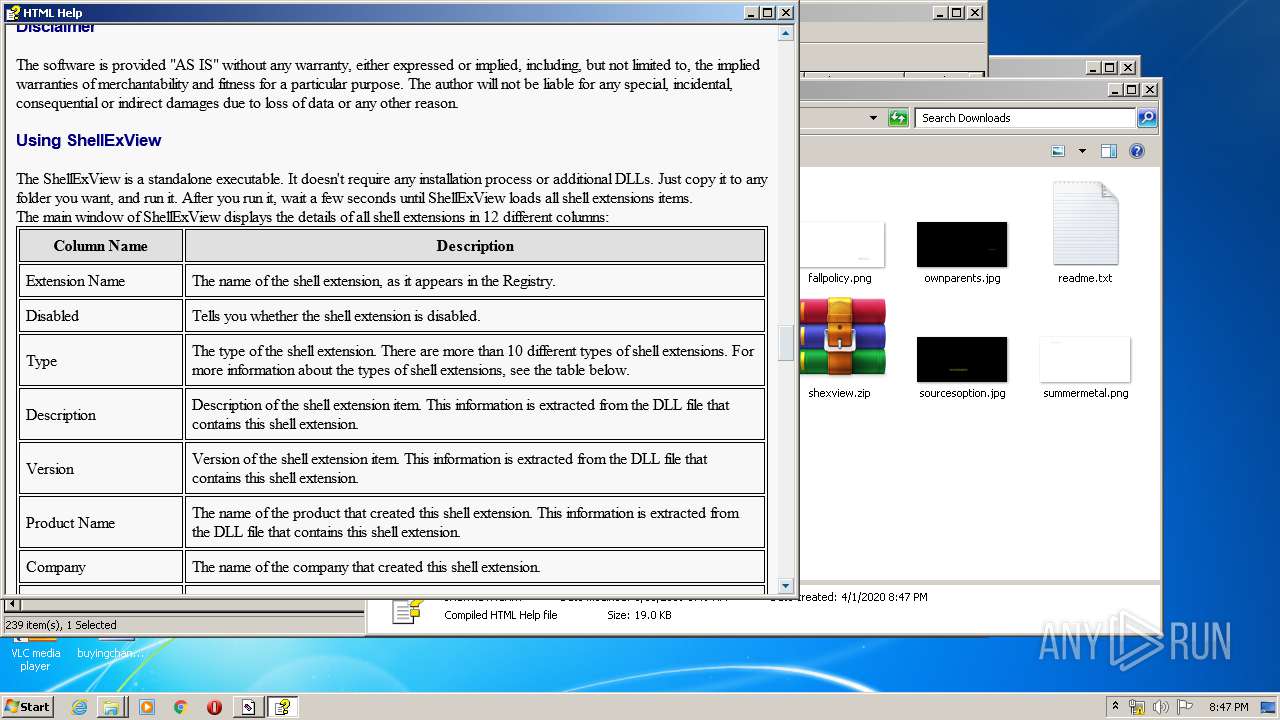The width and height of the screenshot is (1280, 720).
Task: Click the HTML Help scrollbar up arrow
Action: pyautogui.click(x=786, y=32)
